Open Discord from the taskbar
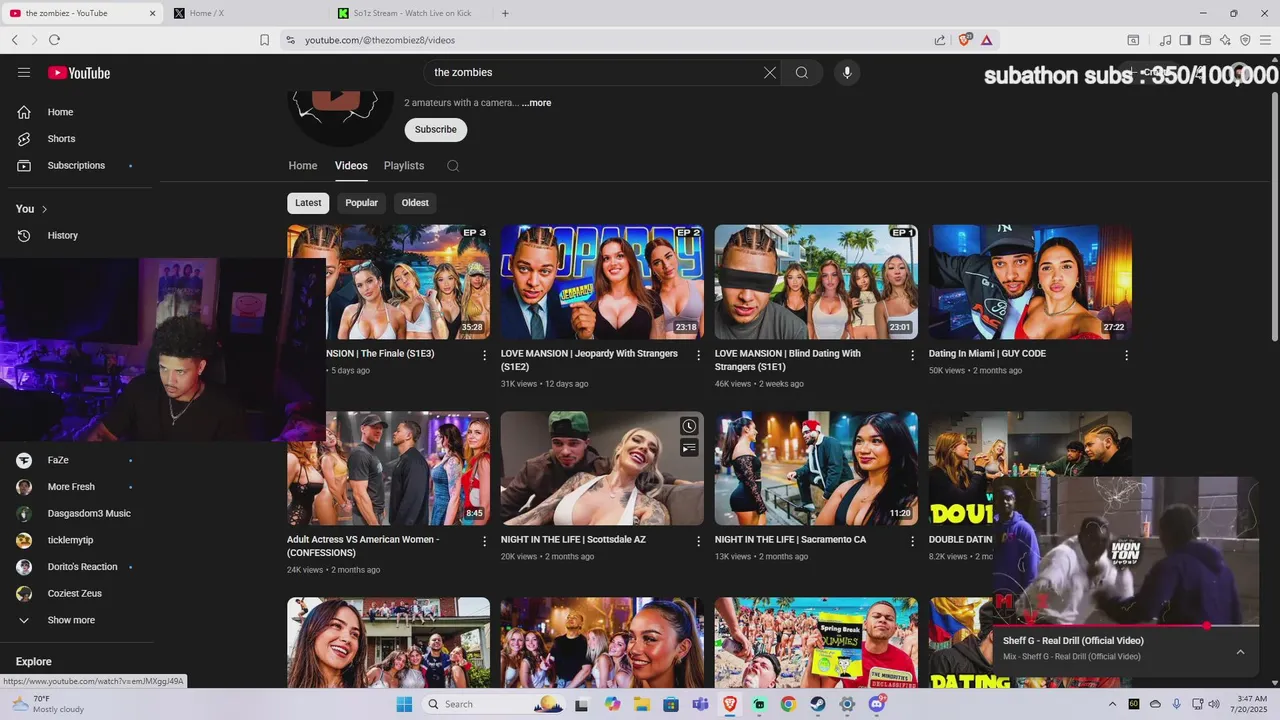Viewport: 1280px width, 720px height. click(877, 704)
